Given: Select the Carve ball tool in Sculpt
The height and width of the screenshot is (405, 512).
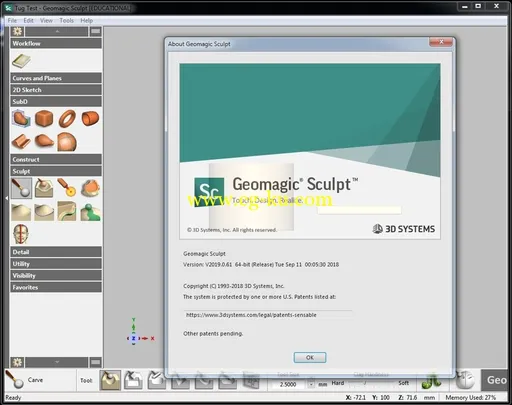Looking at the screenshot, I should [x=21, y=188].
